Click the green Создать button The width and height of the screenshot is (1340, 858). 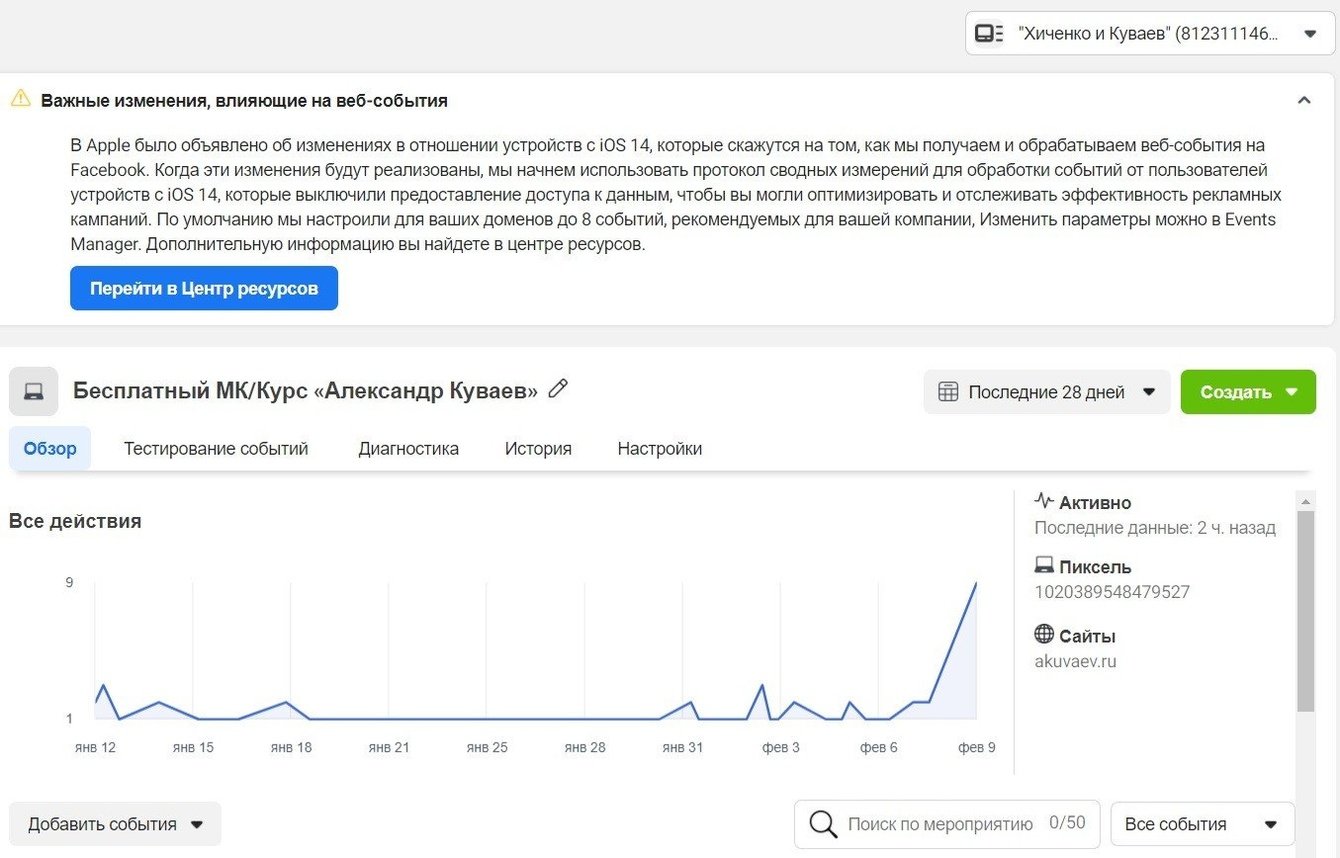tap(1248, 392)
